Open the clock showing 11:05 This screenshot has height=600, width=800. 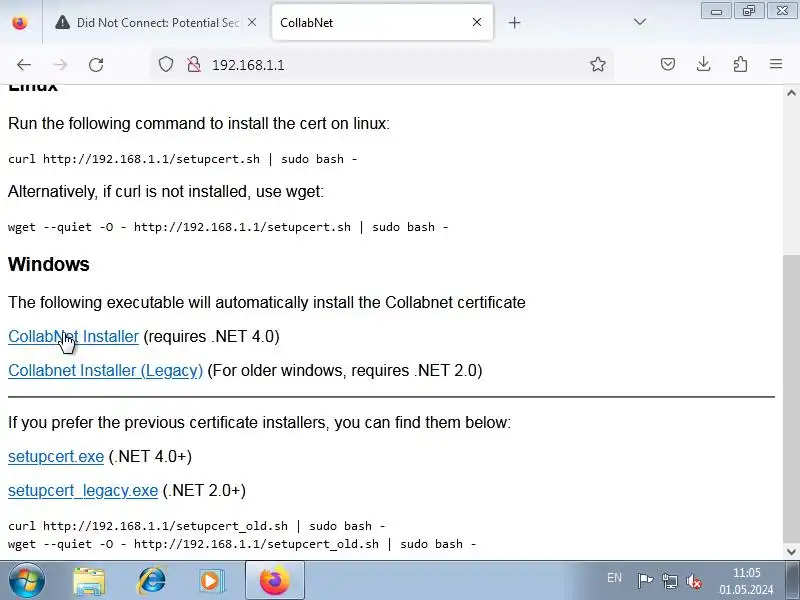(746, 581)
